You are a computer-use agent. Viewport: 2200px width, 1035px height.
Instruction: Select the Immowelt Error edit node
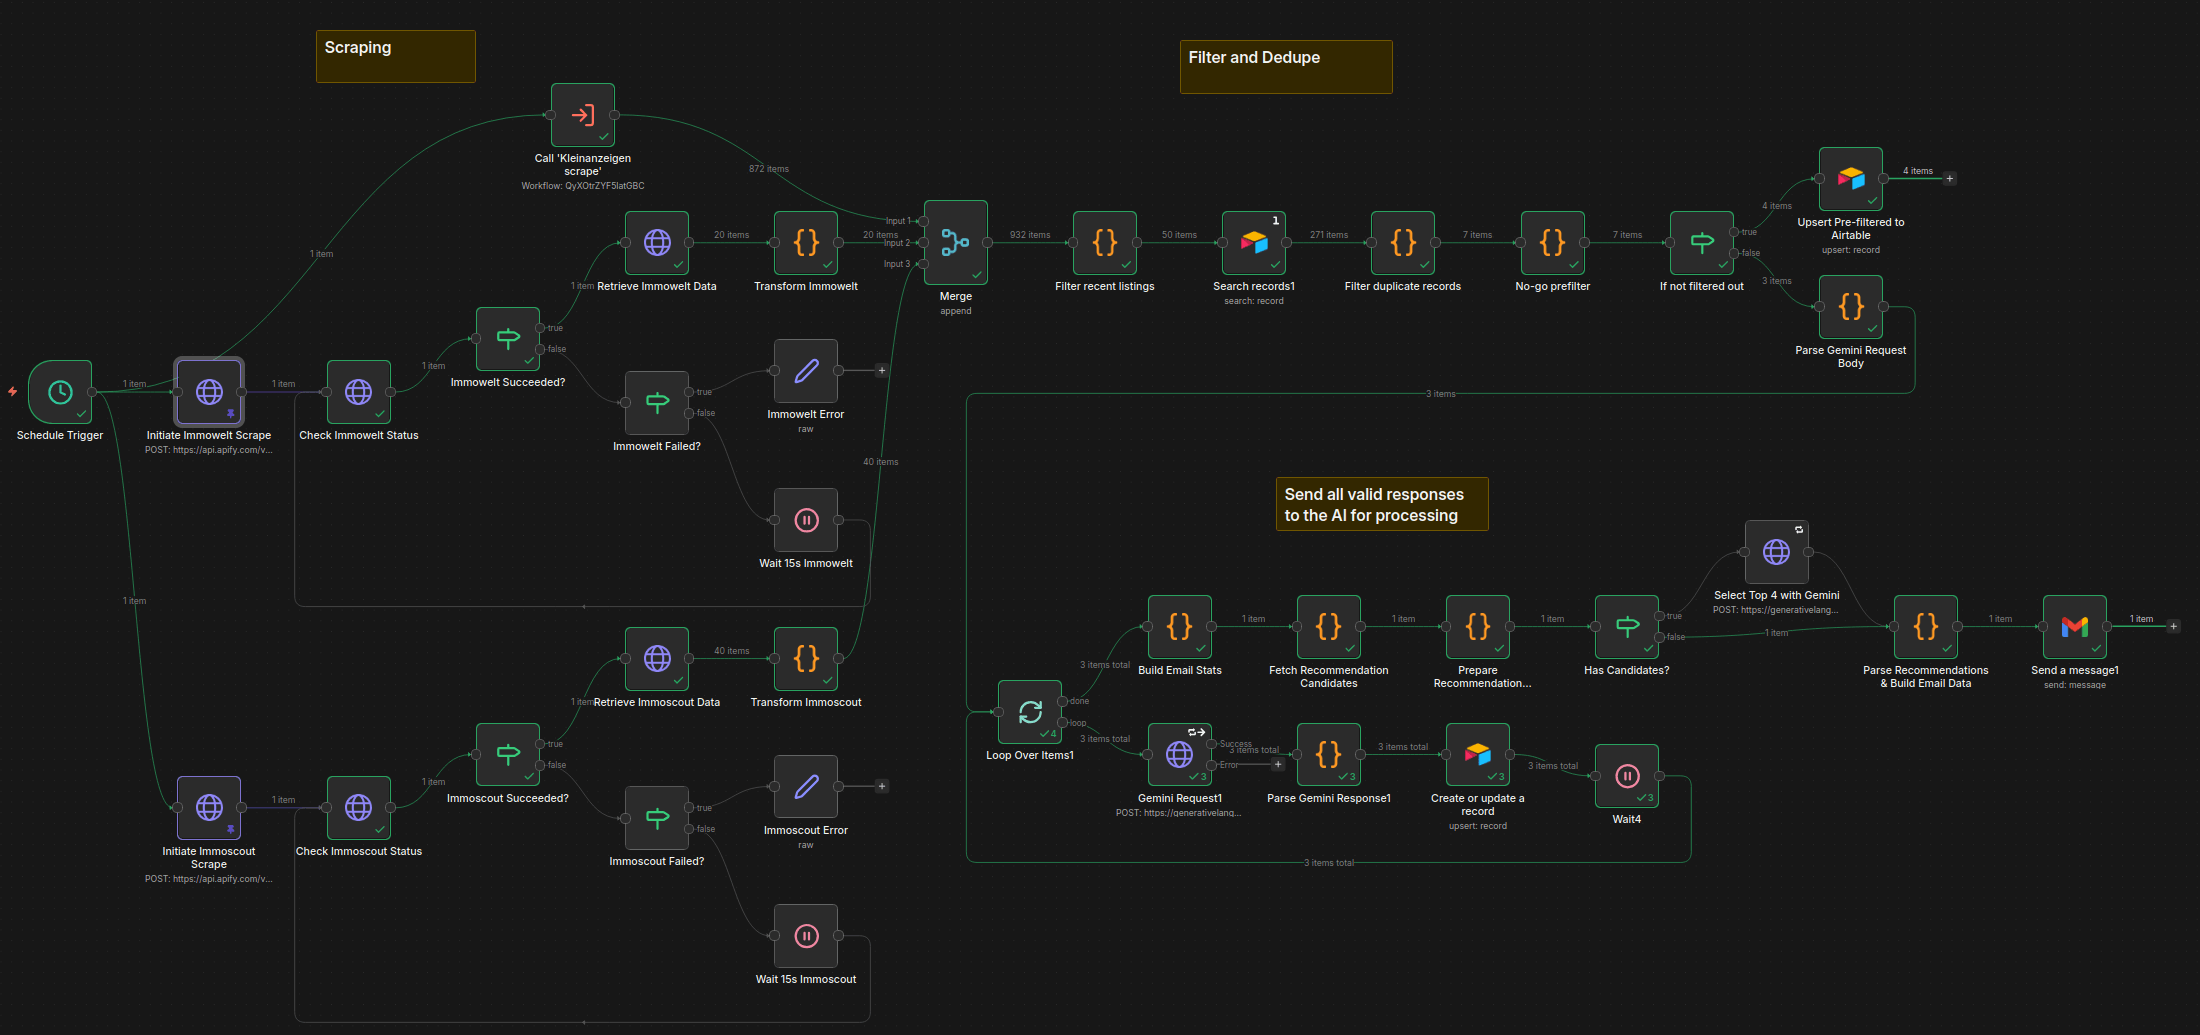[x=806, y=371]
